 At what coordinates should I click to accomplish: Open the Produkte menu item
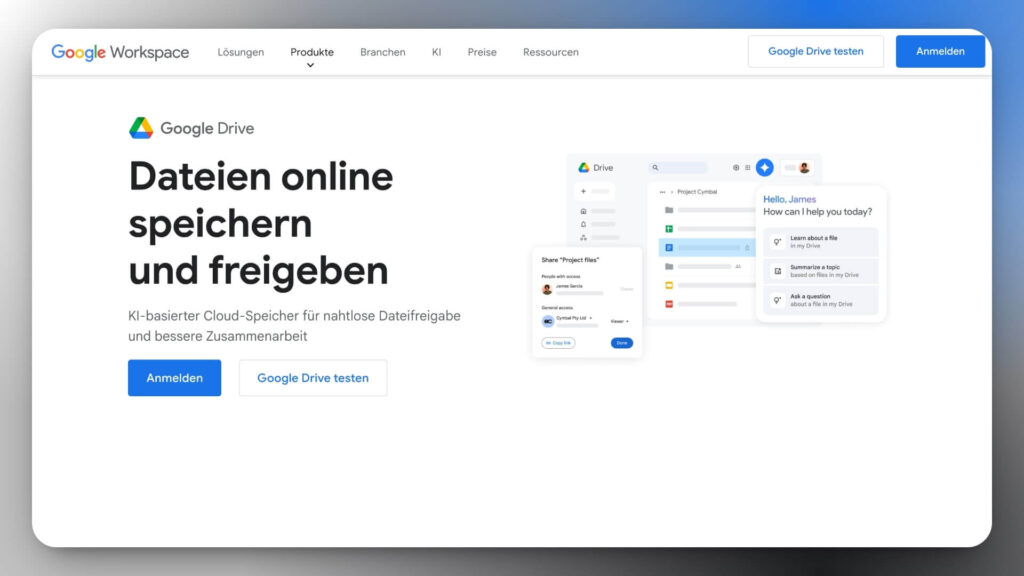coord(312,52)
